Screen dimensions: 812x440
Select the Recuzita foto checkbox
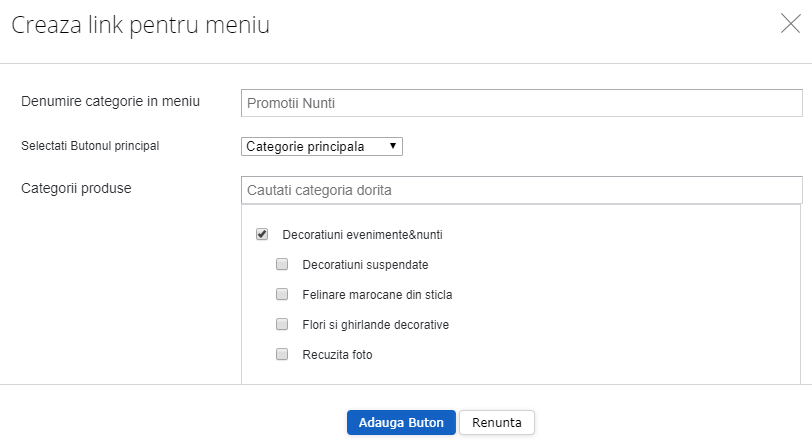pos(282,354)
